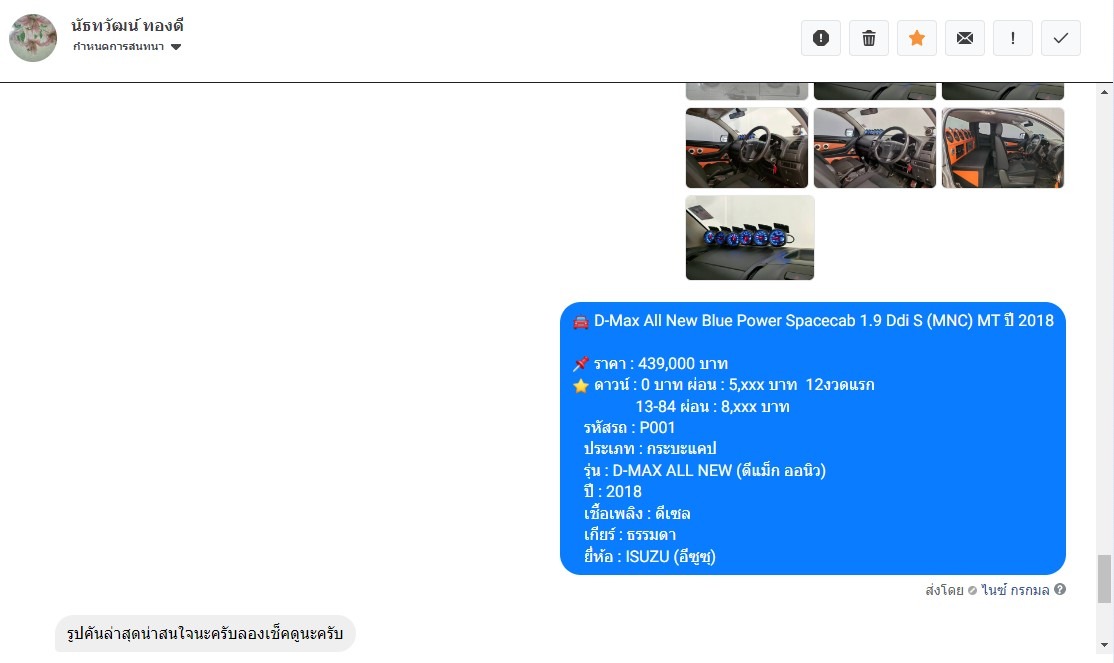1114x663 pixels.
Task: Click the line 13-84 ผ่อน : 8,xxx บาท
Action: pyautogui.click(x=713, y=406)
